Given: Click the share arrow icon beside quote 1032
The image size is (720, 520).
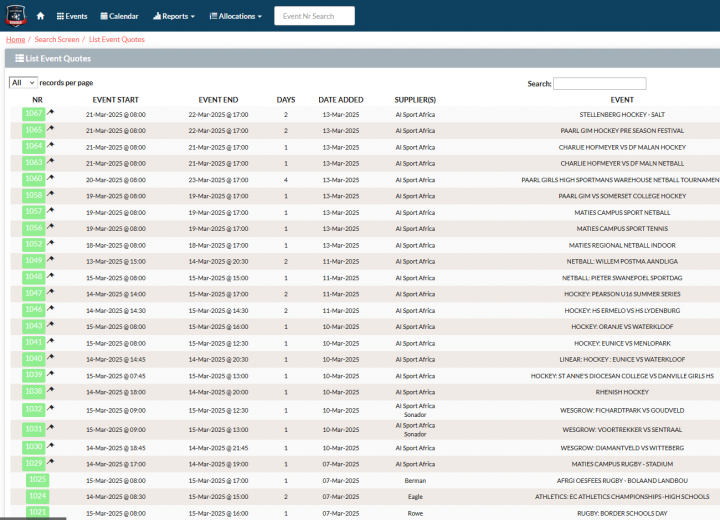Looking at the screenshot, I should pyautogui.click(x=51, y=407).
